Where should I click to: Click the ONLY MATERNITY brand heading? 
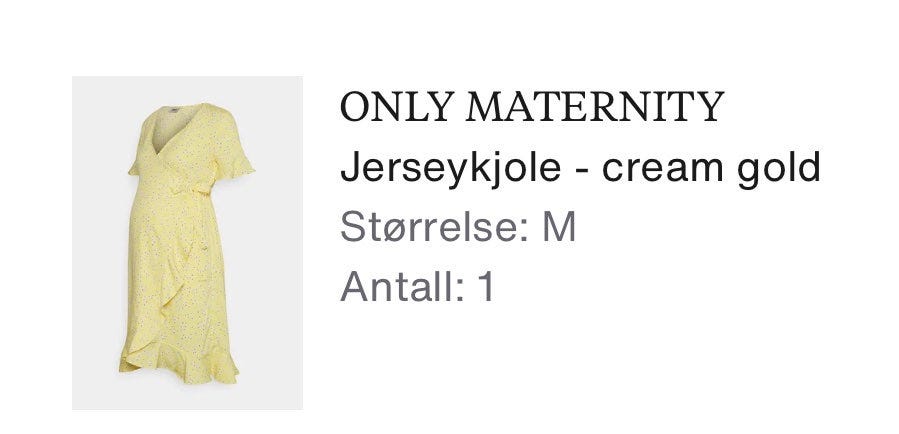pyautogui.click(x=532, y=107)
